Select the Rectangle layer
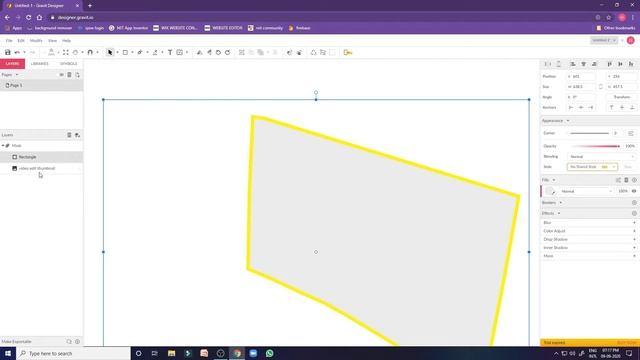This screenshot has width=640, height=360. coord(41,157)
